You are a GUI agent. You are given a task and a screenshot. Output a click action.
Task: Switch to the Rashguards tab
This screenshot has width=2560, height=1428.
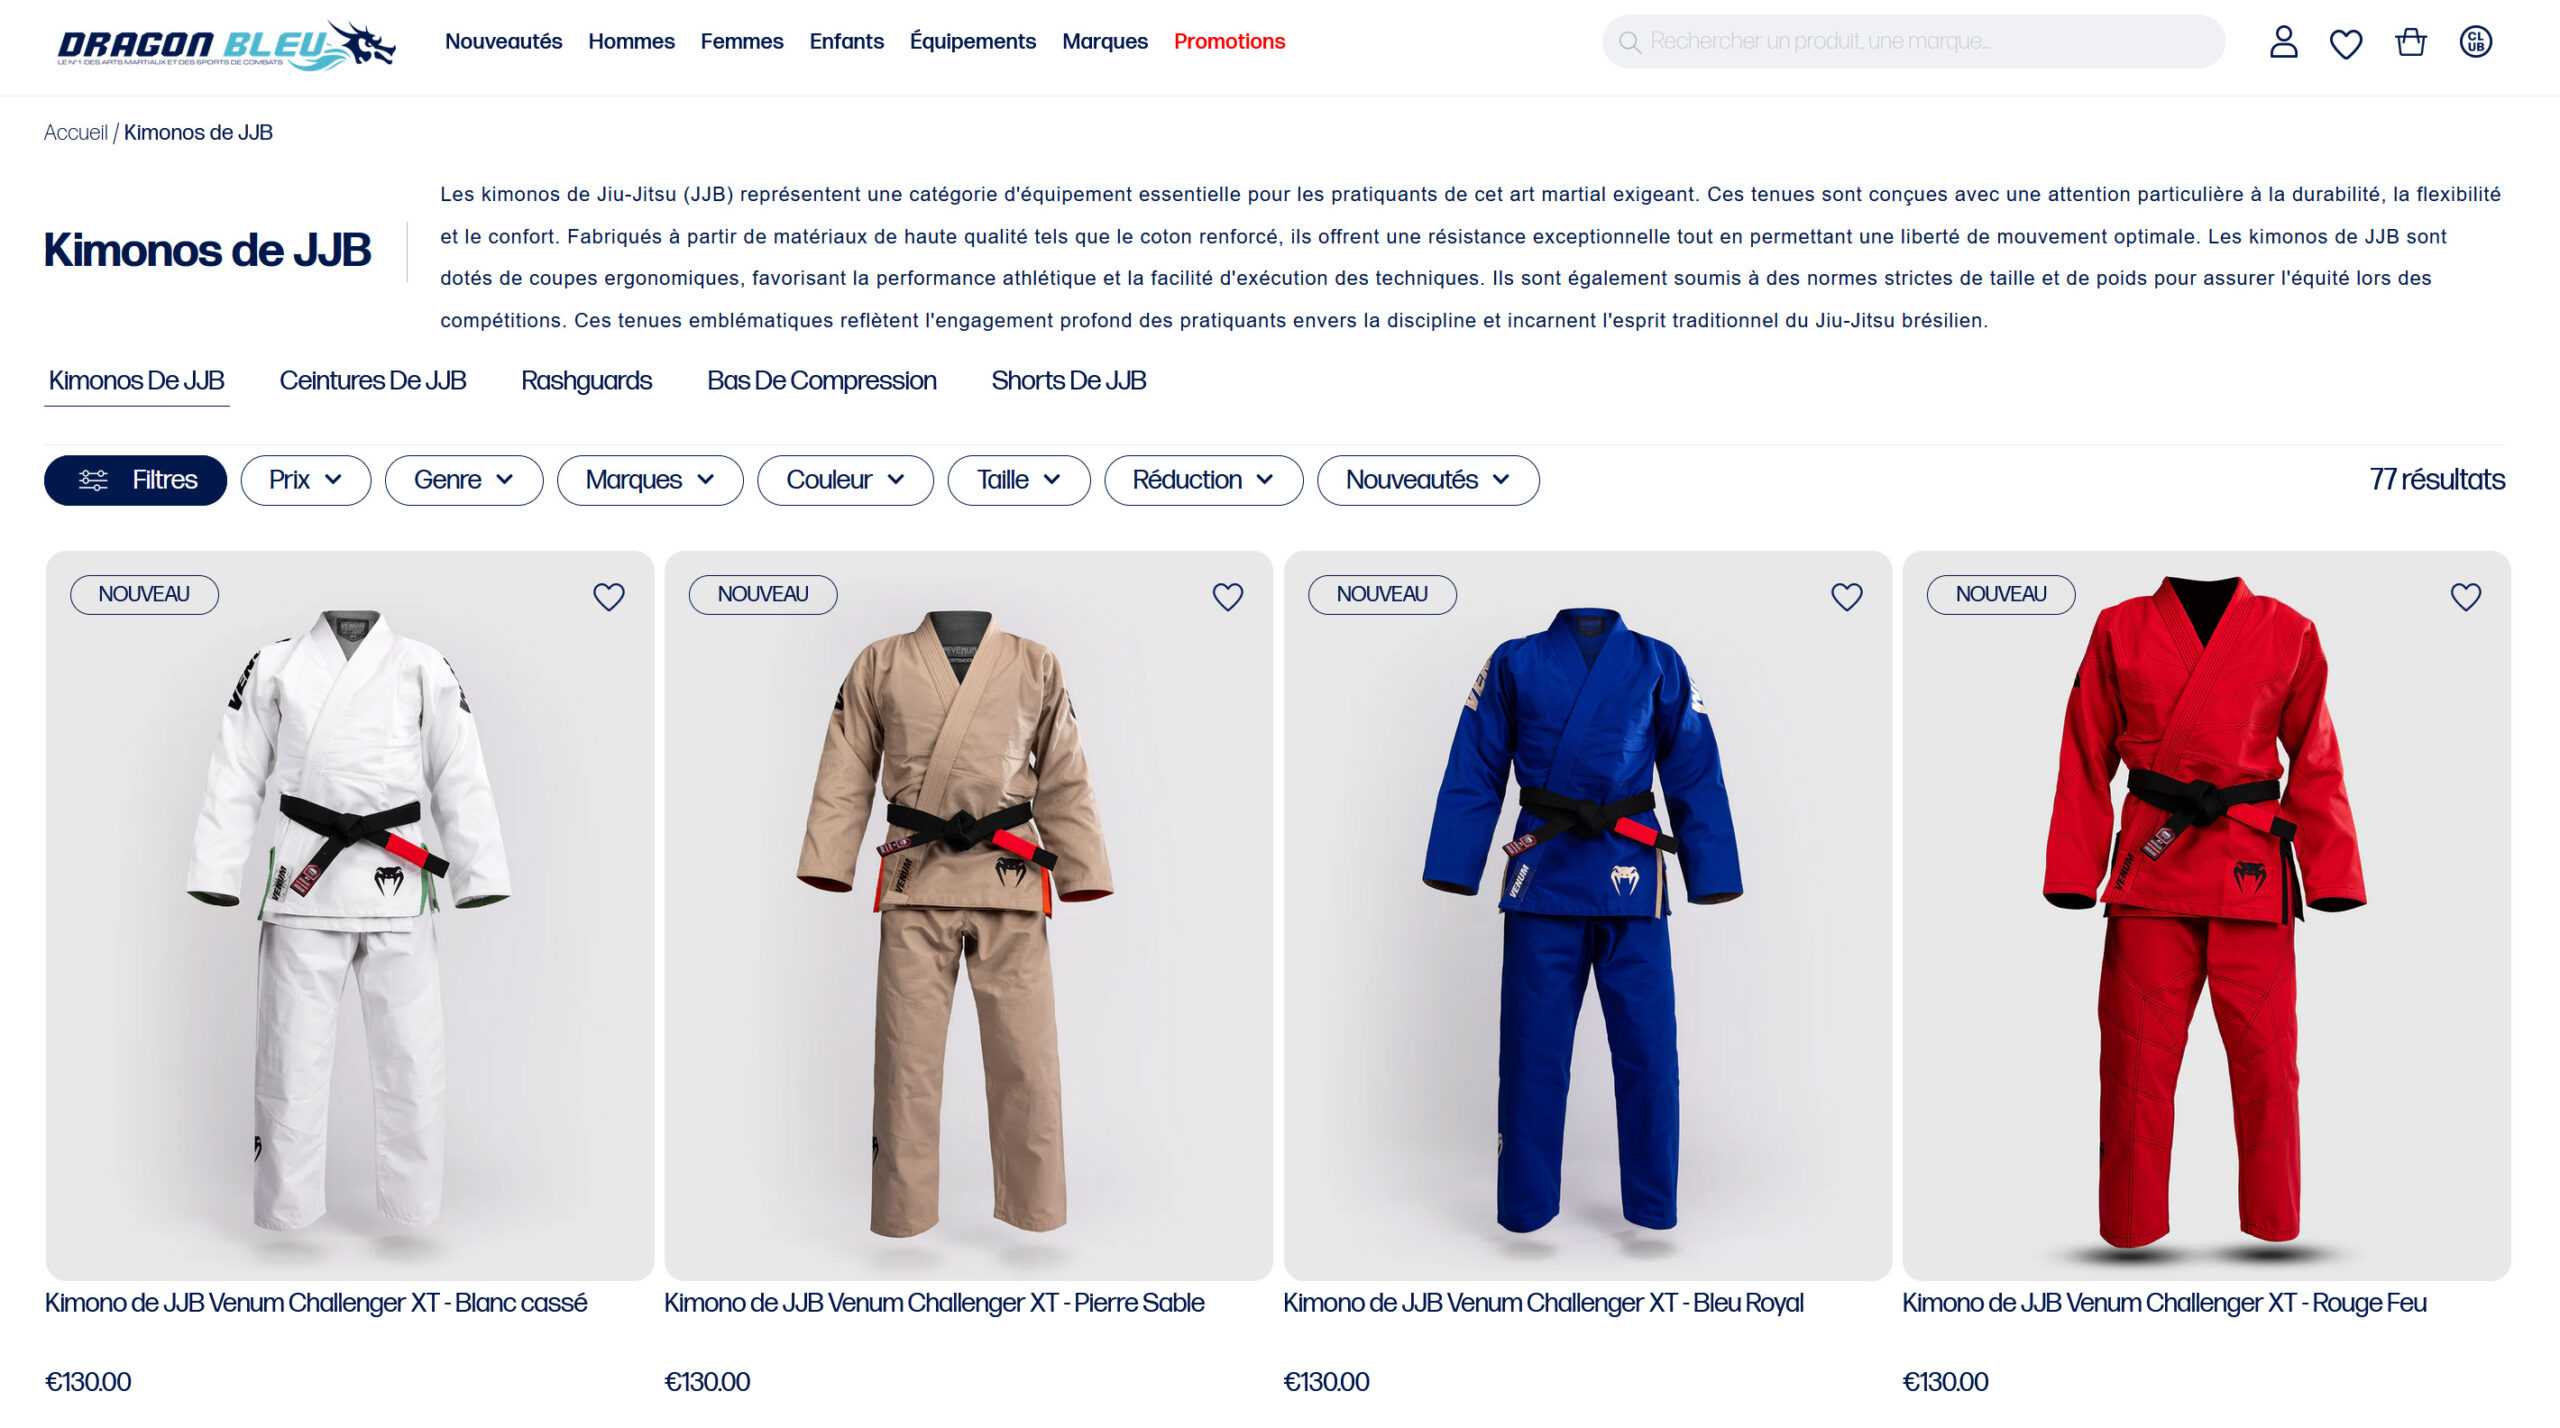pos(586,381)
